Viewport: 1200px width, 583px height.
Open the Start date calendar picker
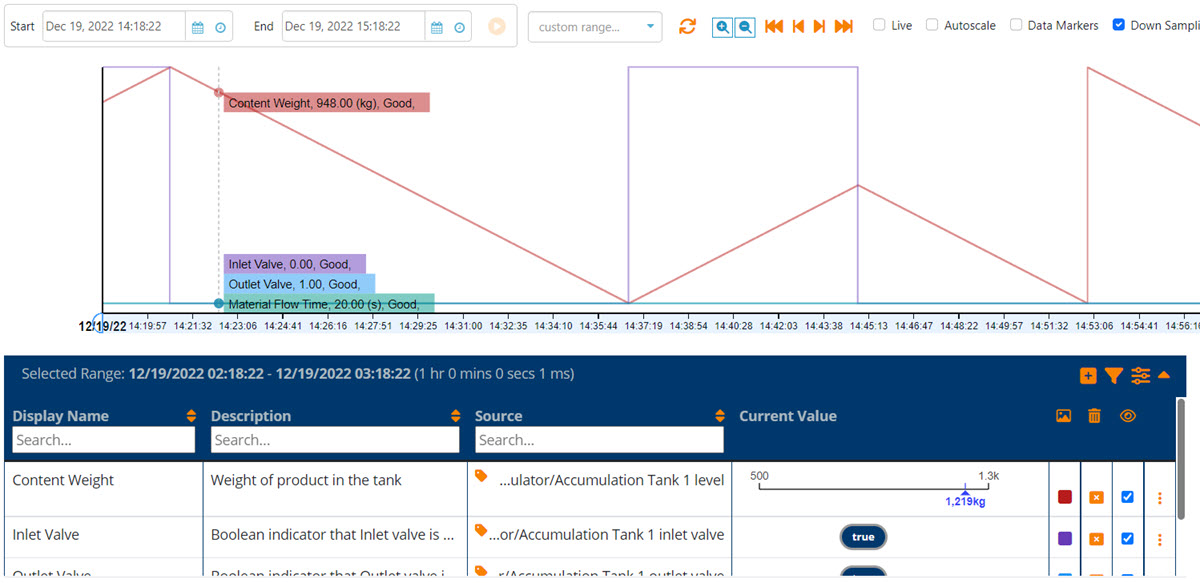point(198,28)
